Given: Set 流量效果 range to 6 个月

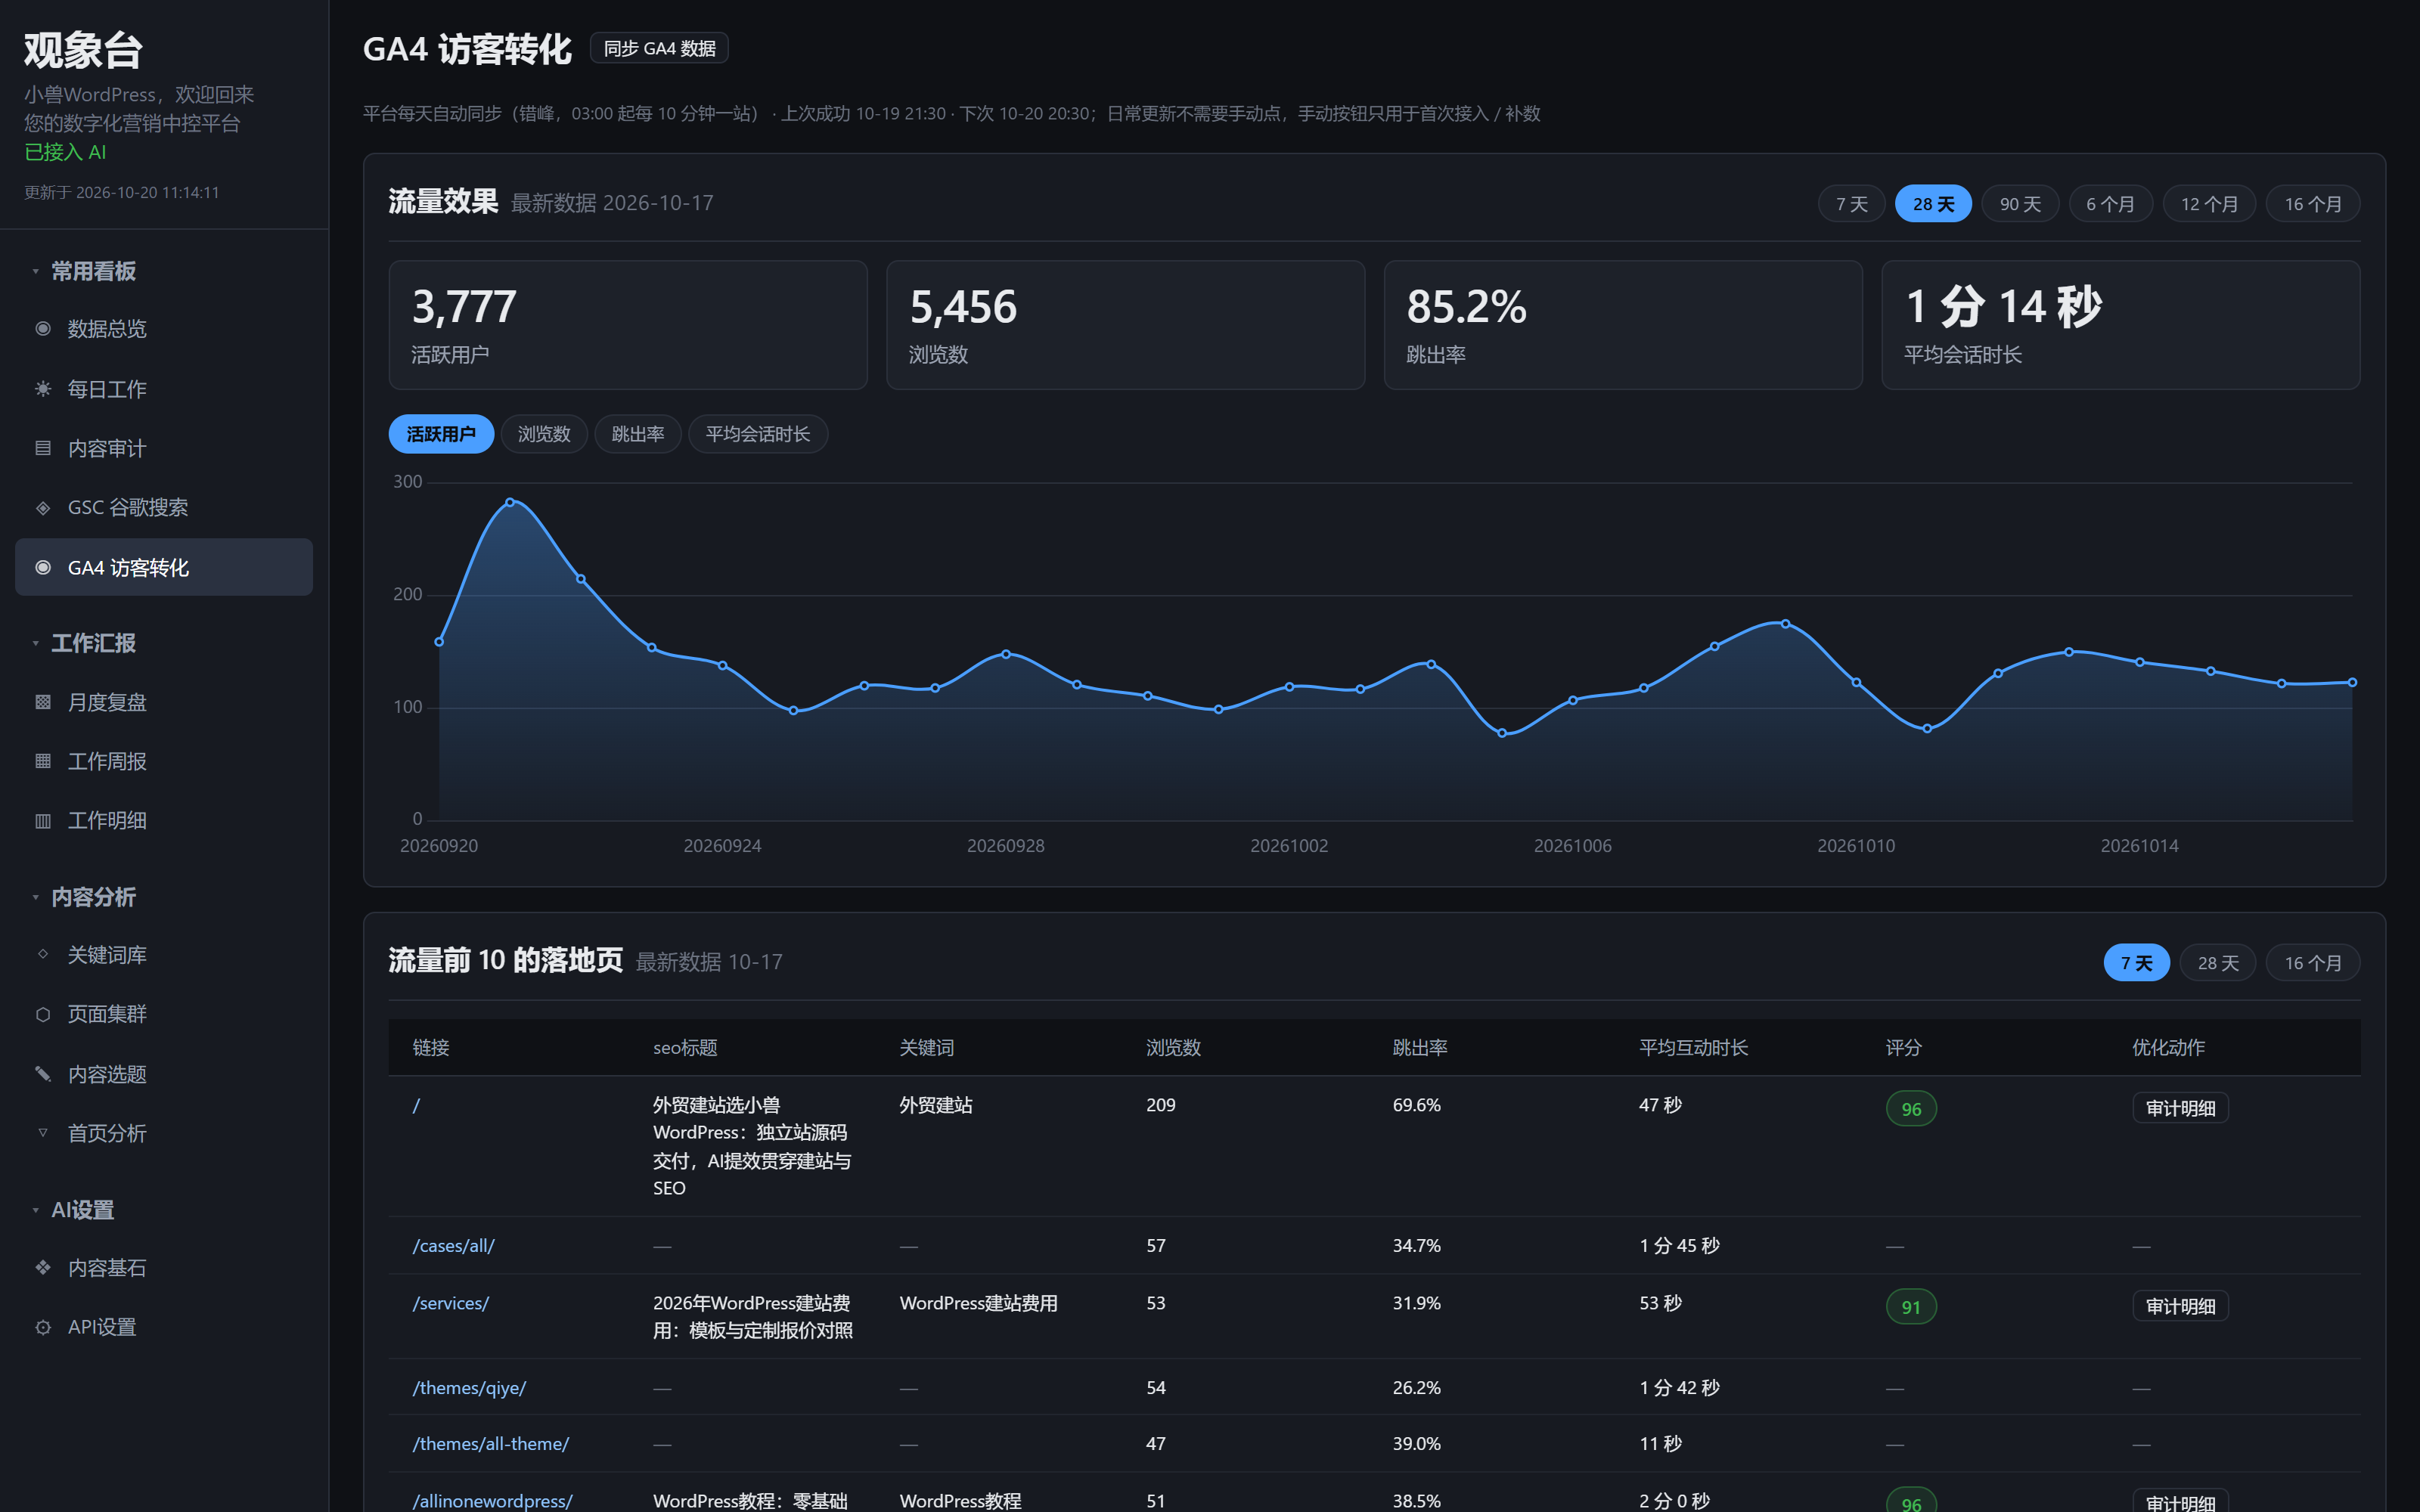Looking at the screenshot, I should pos(2110,204).
